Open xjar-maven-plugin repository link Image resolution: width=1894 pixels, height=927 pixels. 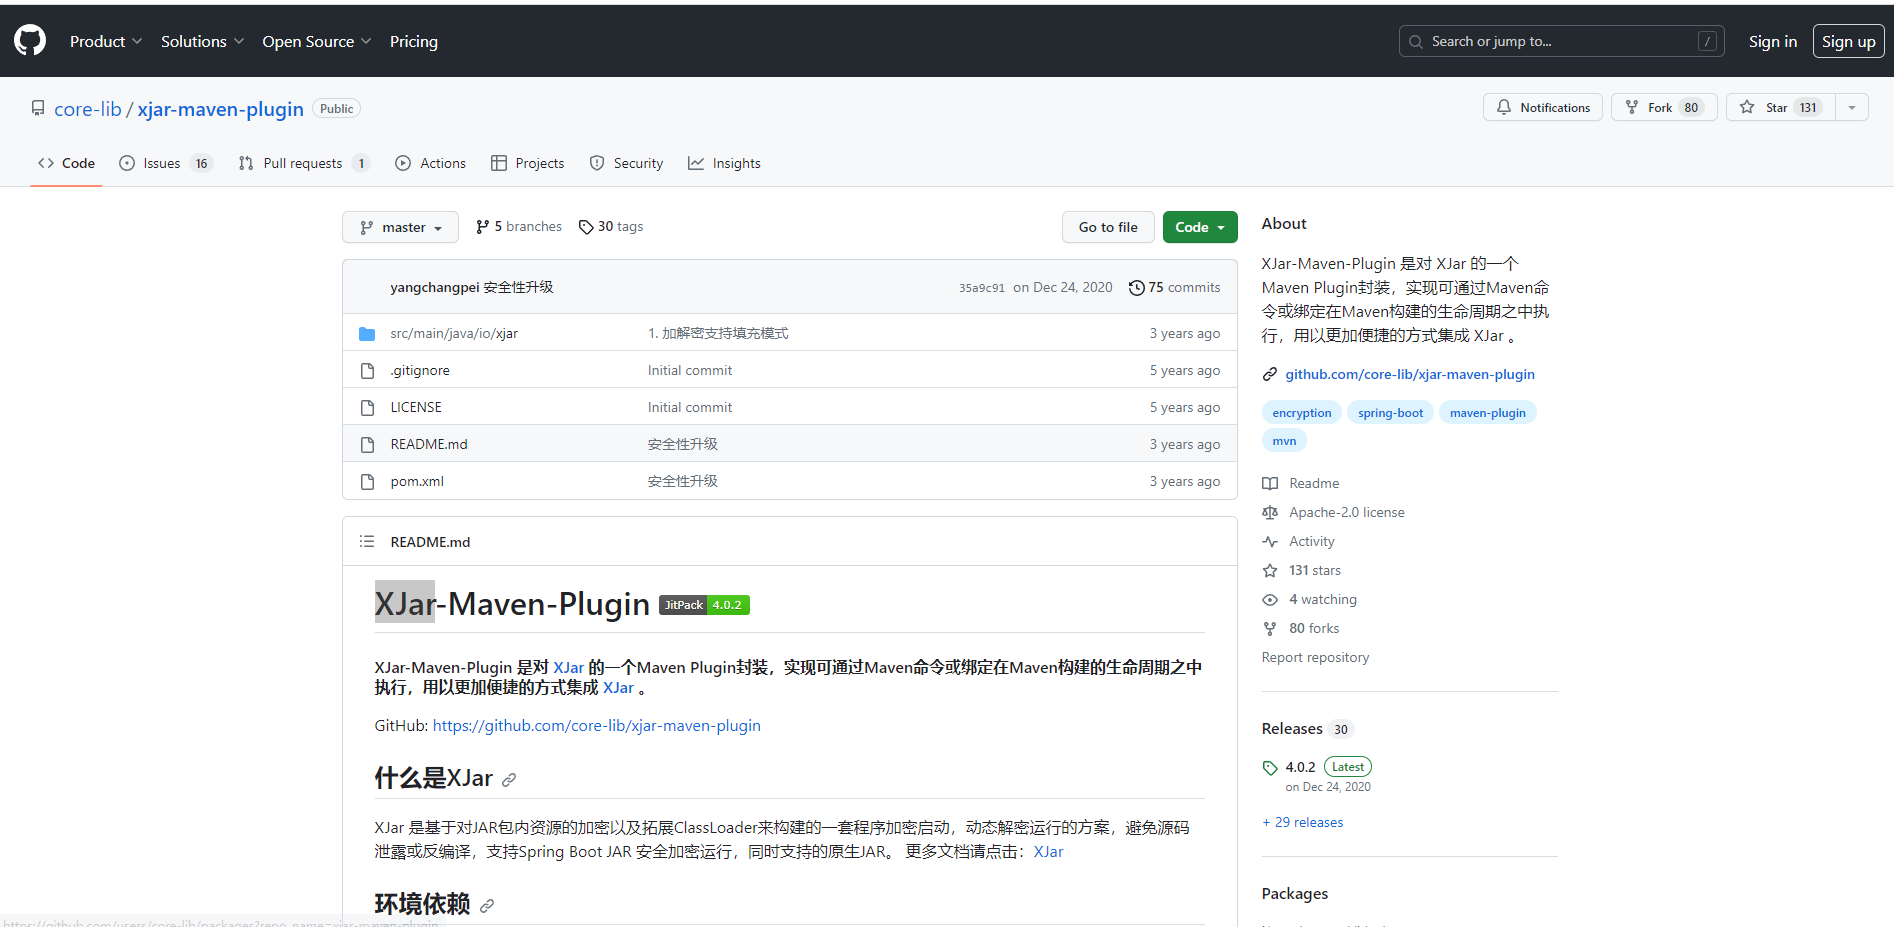coord(220,109)
